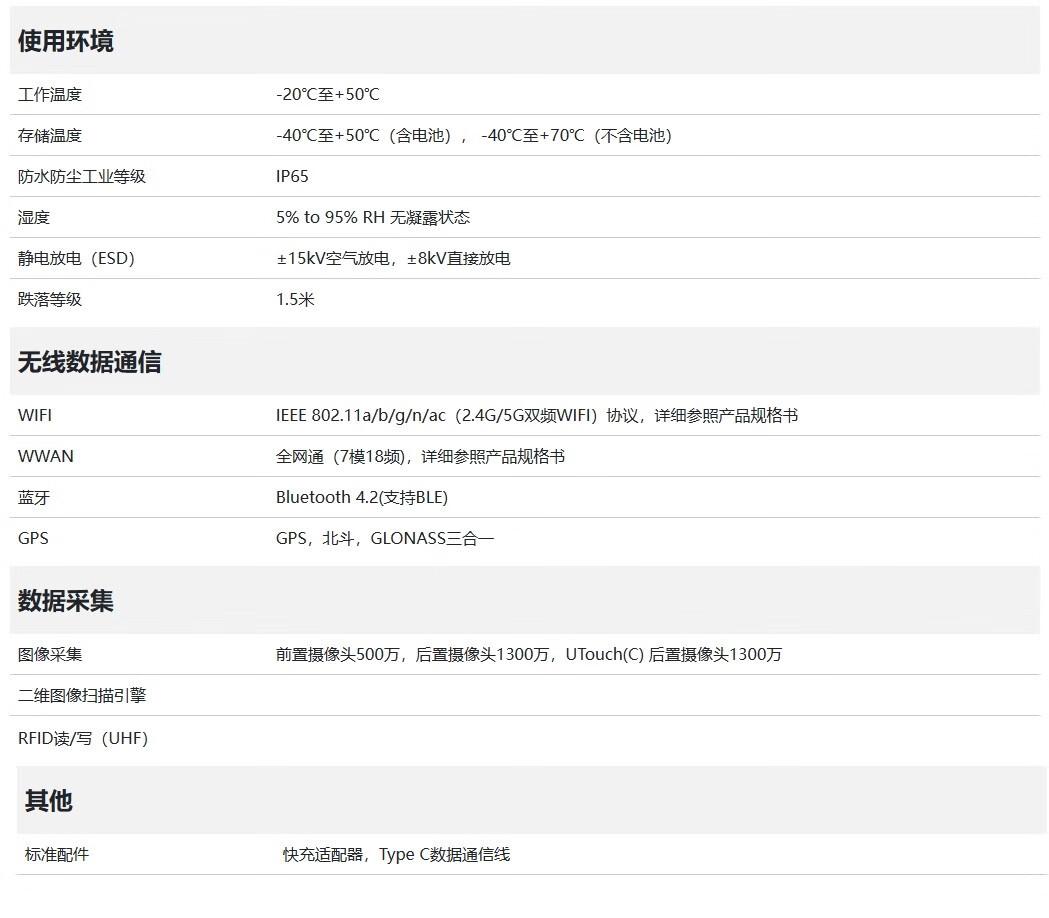The image size is (1049, 918).
Task: Select the RFID读/写（UHF）row label
Action: click(83, 739)
